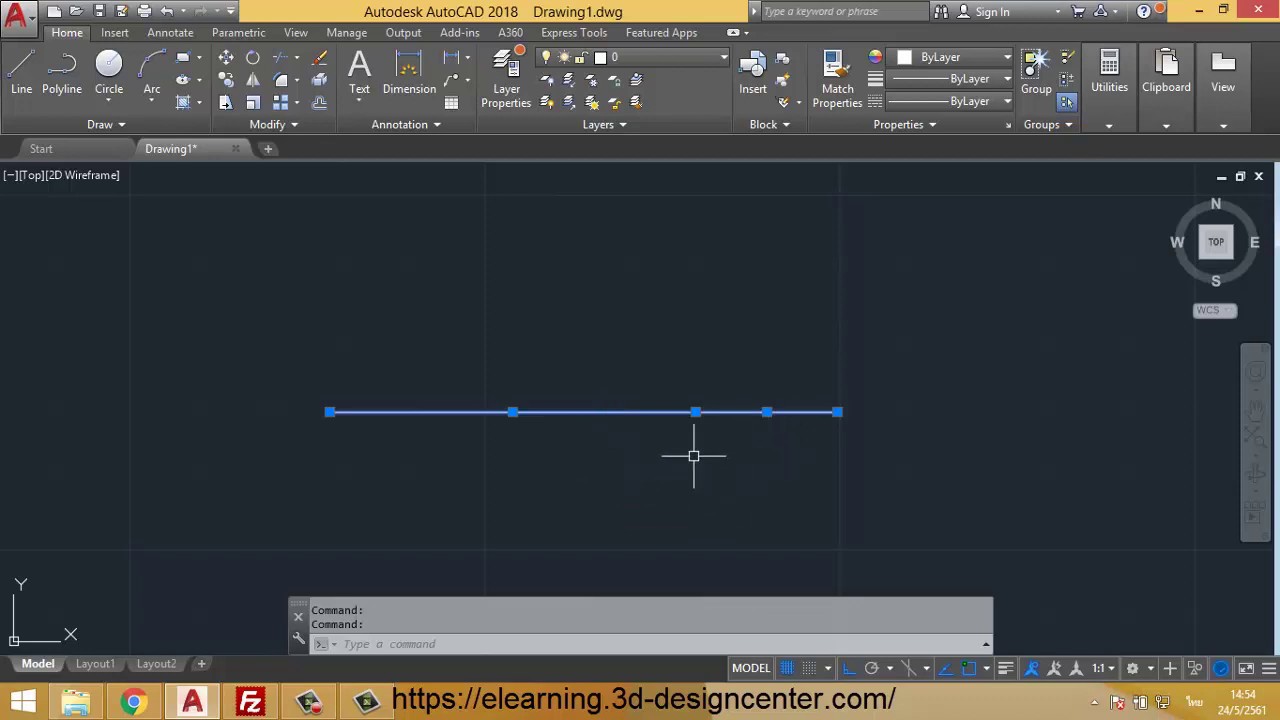Screen dimensions: 1280x720
Task: Pick the Explode tool
Action: (x=319, y=80)
